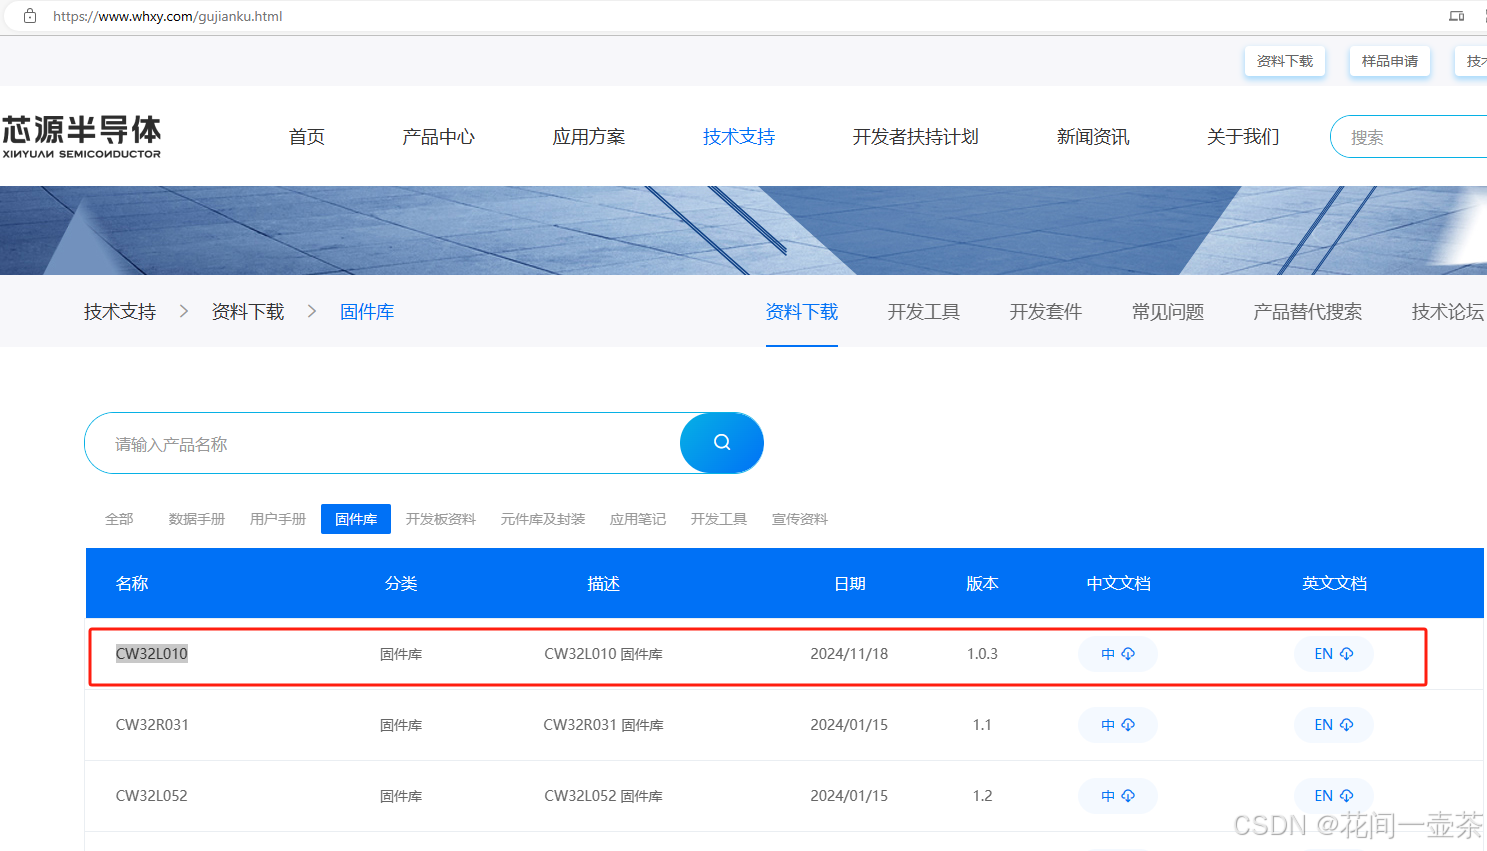Click the reader view icon in address bar
The width and height of the screenshot is (1487, 851).
[x=1457, y=16]
